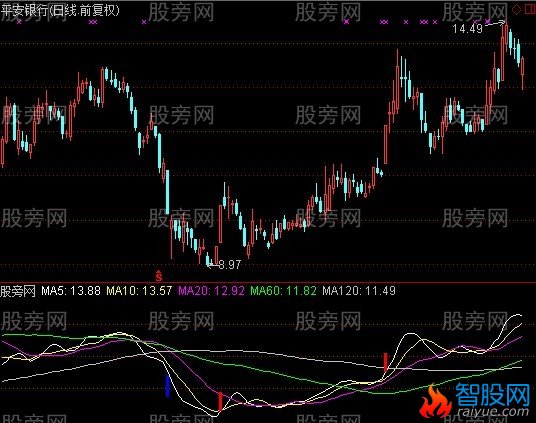Viewport: 536px width, 423px height.
Task: Click the MA5: 13.88 indicator label
Action: [x=71, y=291]
